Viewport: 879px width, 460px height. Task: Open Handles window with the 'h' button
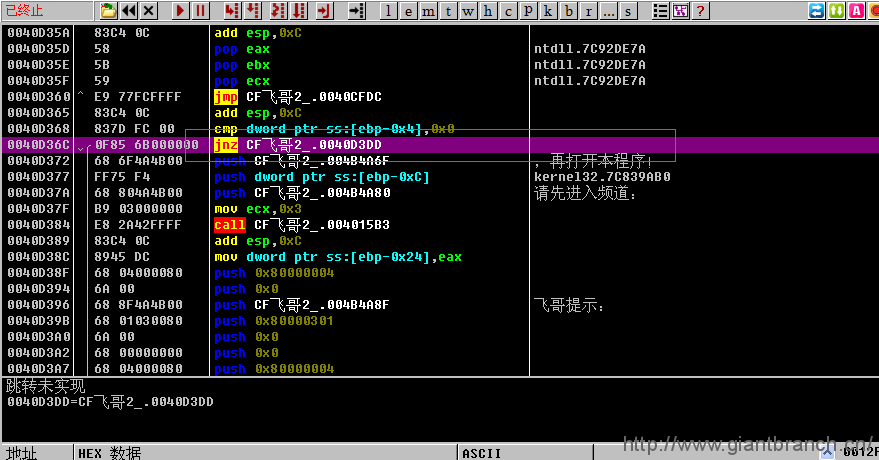point(488,11)
